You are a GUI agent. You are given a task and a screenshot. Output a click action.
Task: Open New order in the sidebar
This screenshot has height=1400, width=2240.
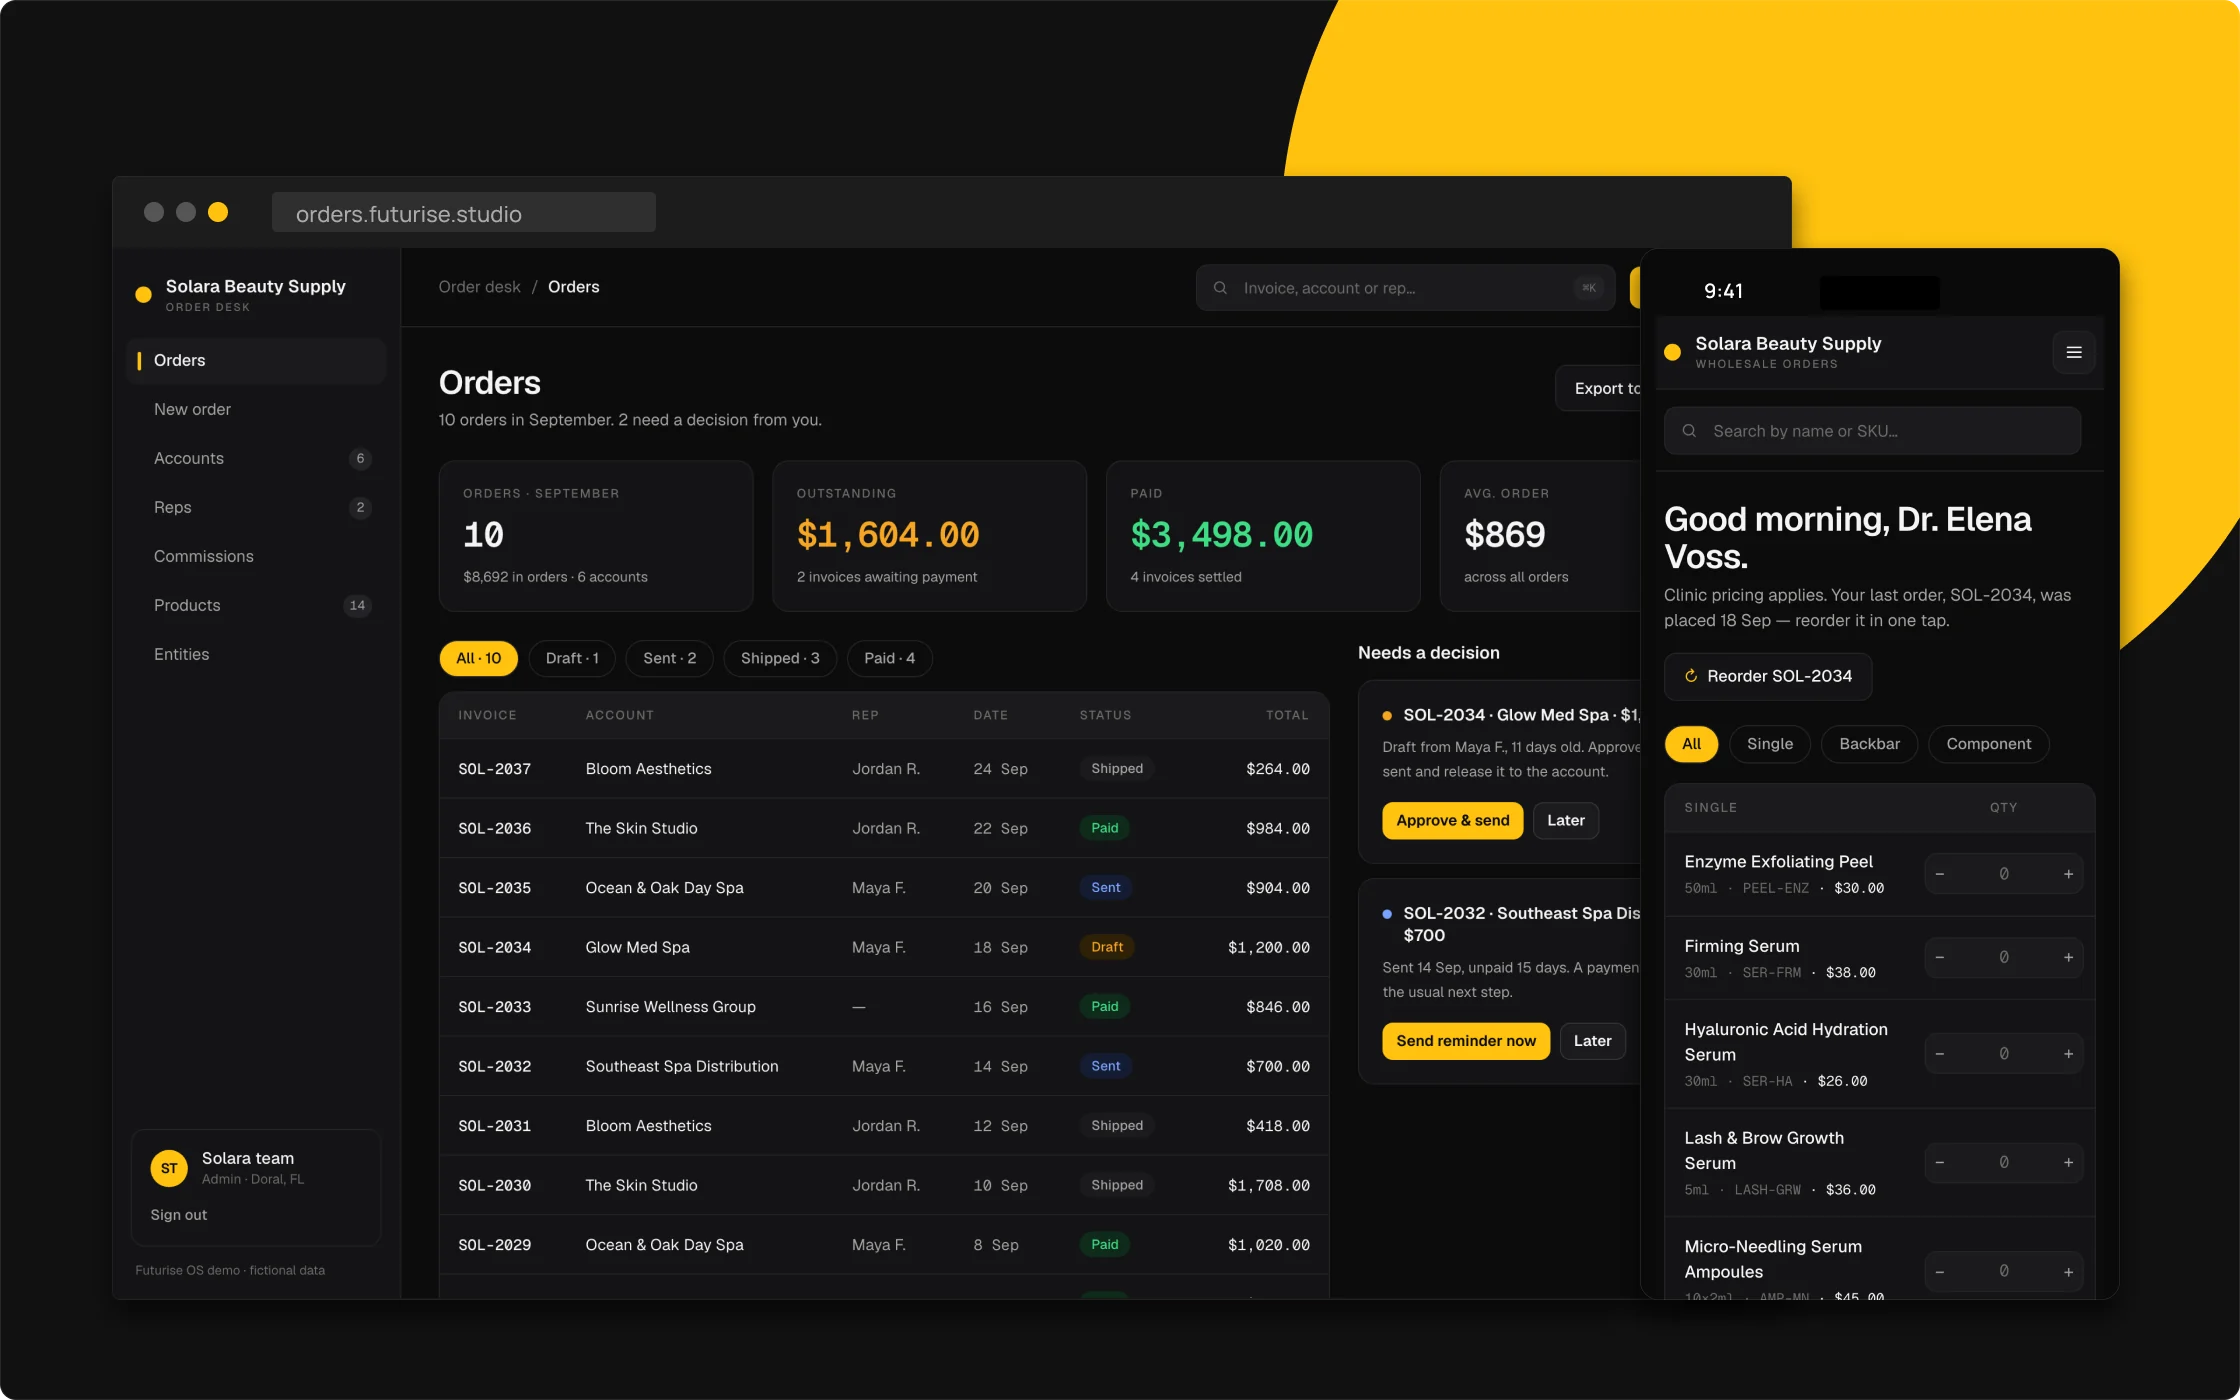[x=257, y=409]
